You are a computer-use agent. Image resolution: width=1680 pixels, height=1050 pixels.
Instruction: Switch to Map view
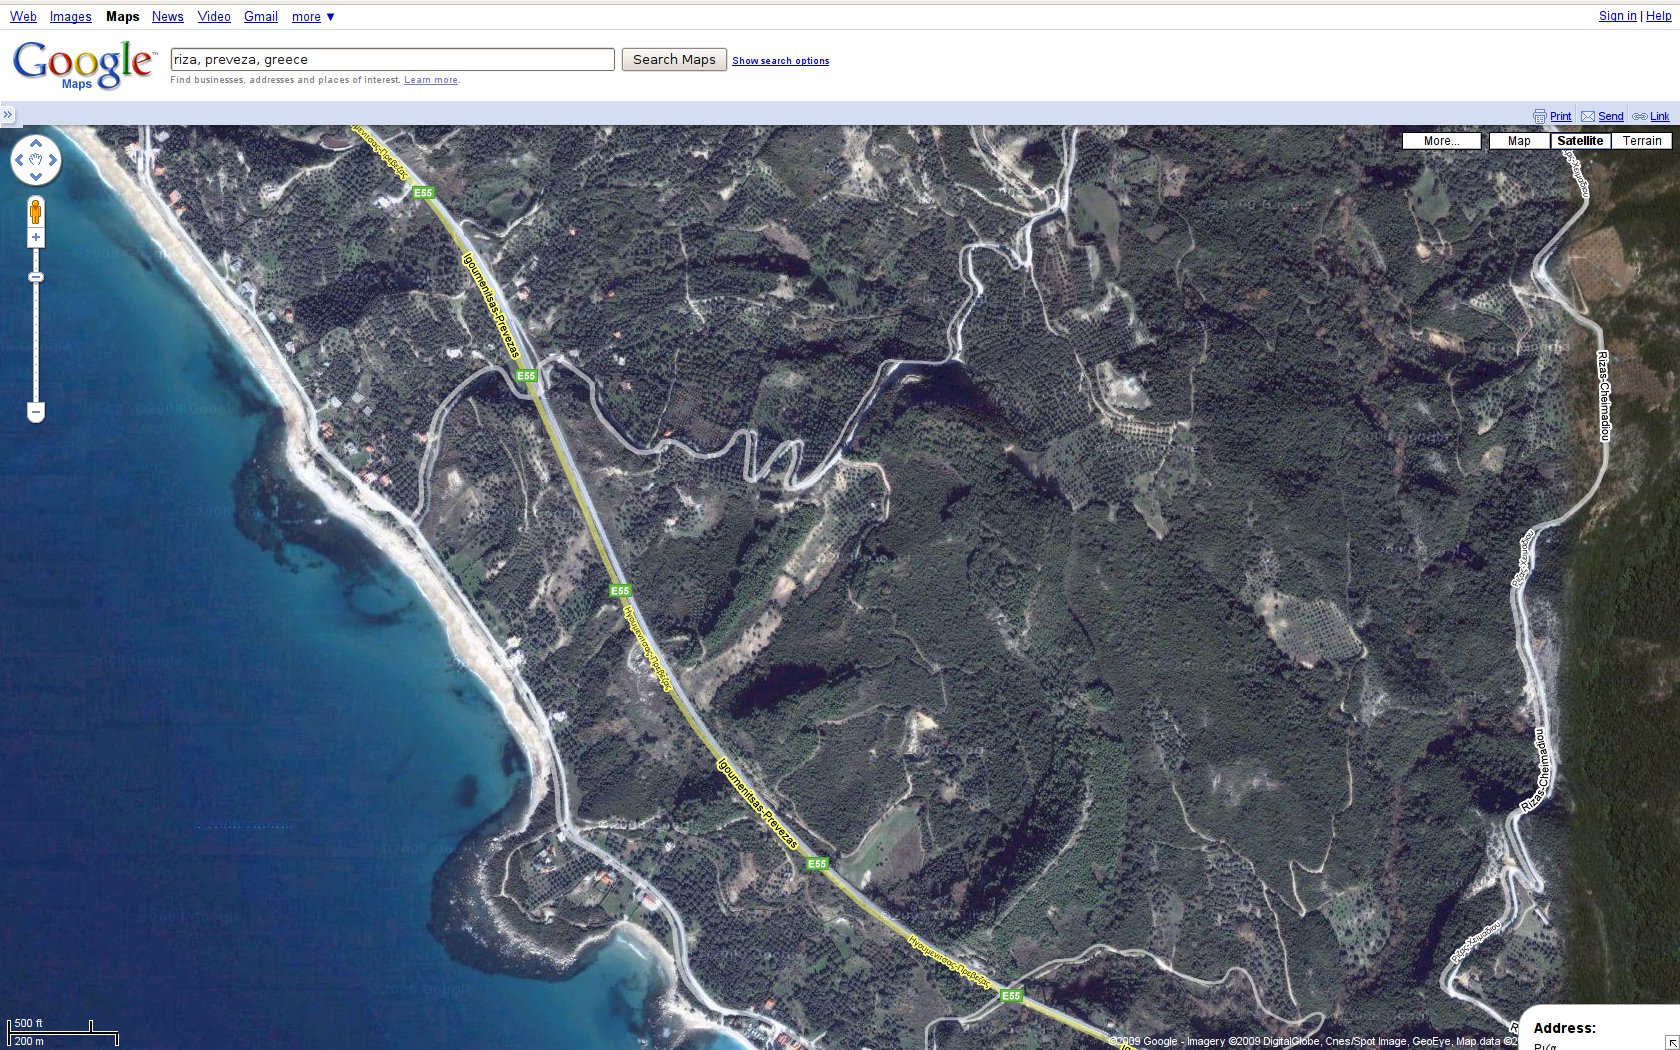tap(1519, 141)
